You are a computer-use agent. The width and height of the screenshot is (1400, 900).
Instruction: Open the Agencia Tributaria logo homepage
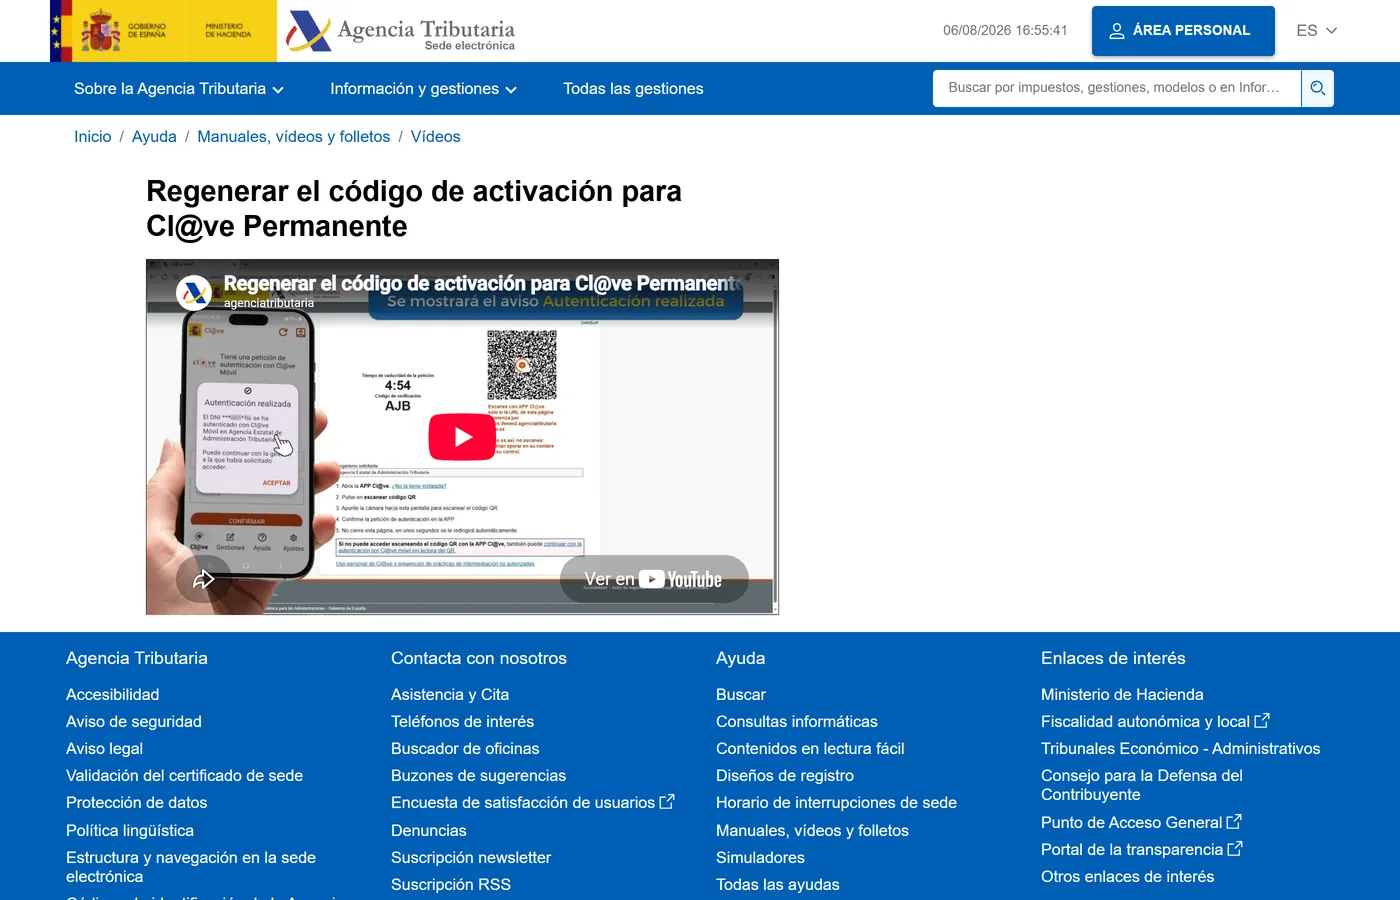tap(401, 31)
